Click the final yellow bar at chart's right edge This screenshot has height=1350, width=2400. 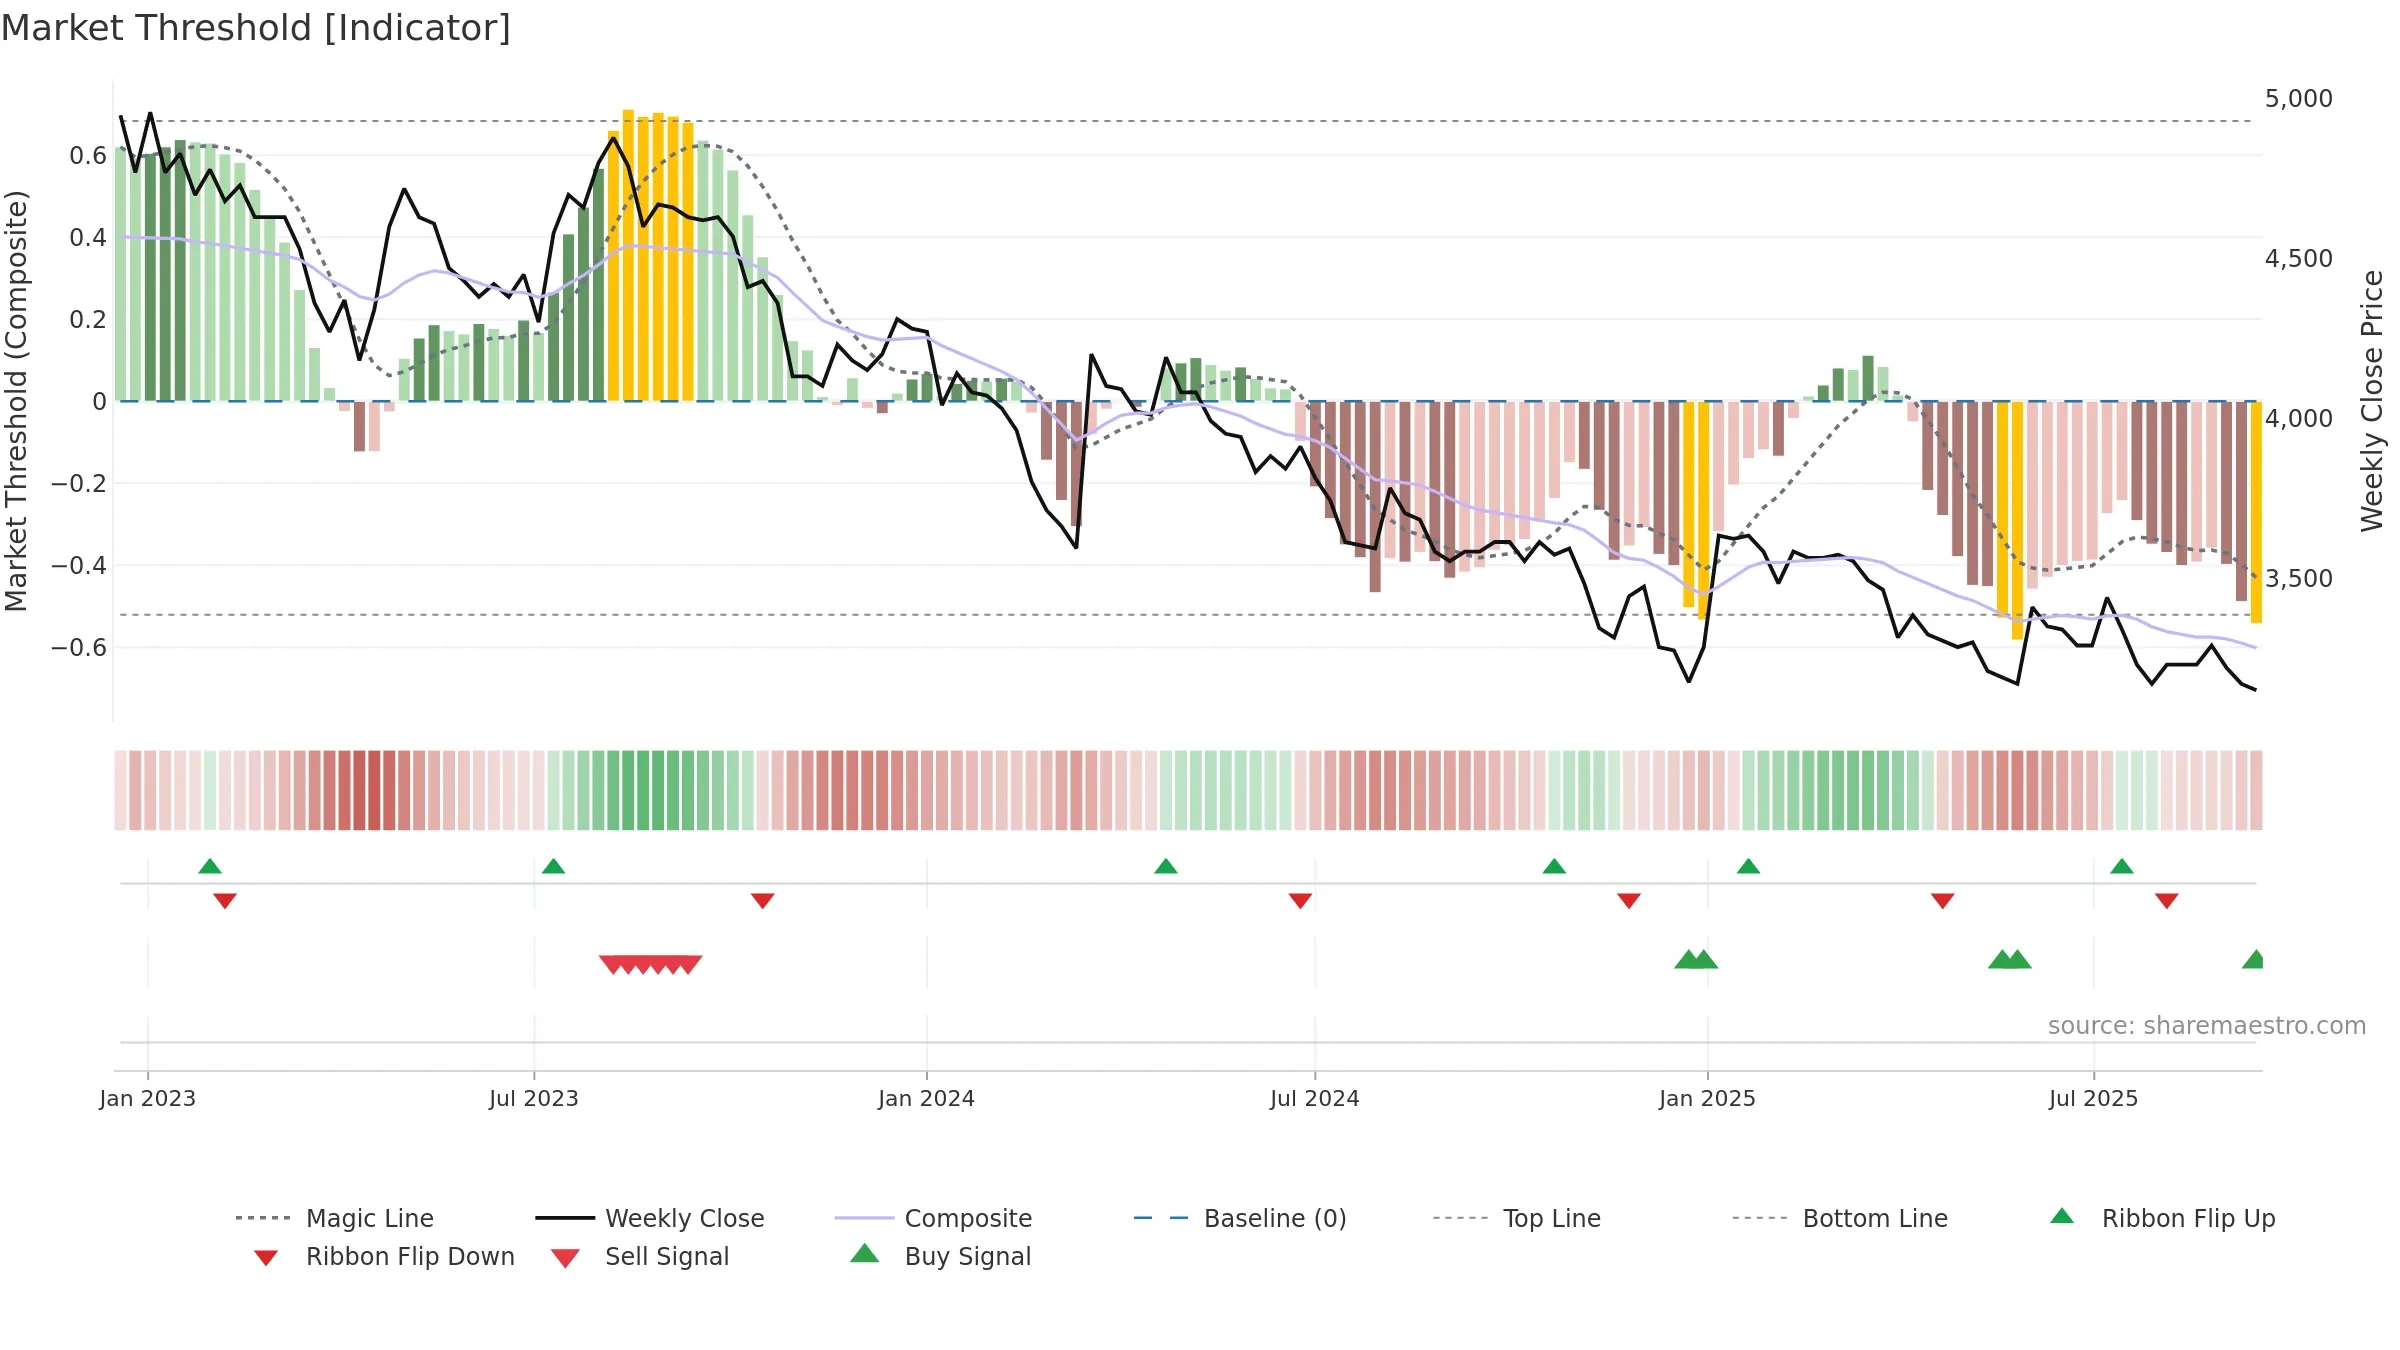[x=2257, y=512]
